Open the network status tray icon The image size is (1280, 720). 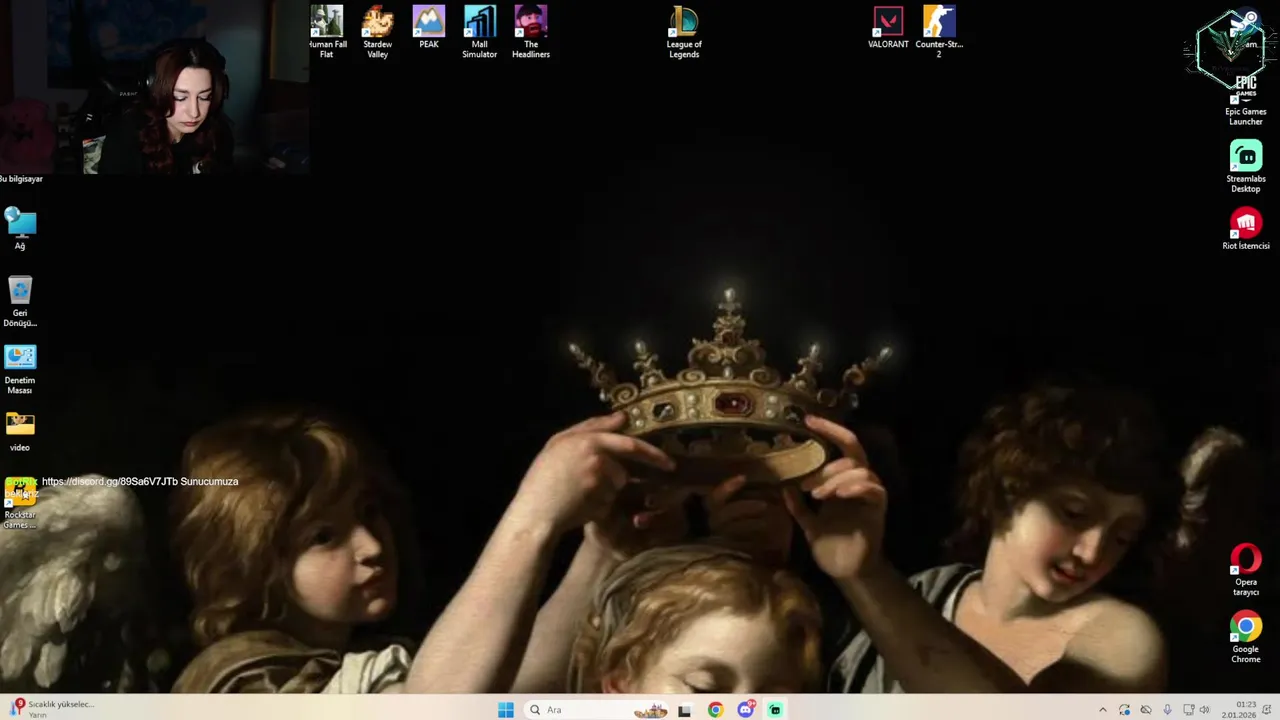pos(1188,710)
